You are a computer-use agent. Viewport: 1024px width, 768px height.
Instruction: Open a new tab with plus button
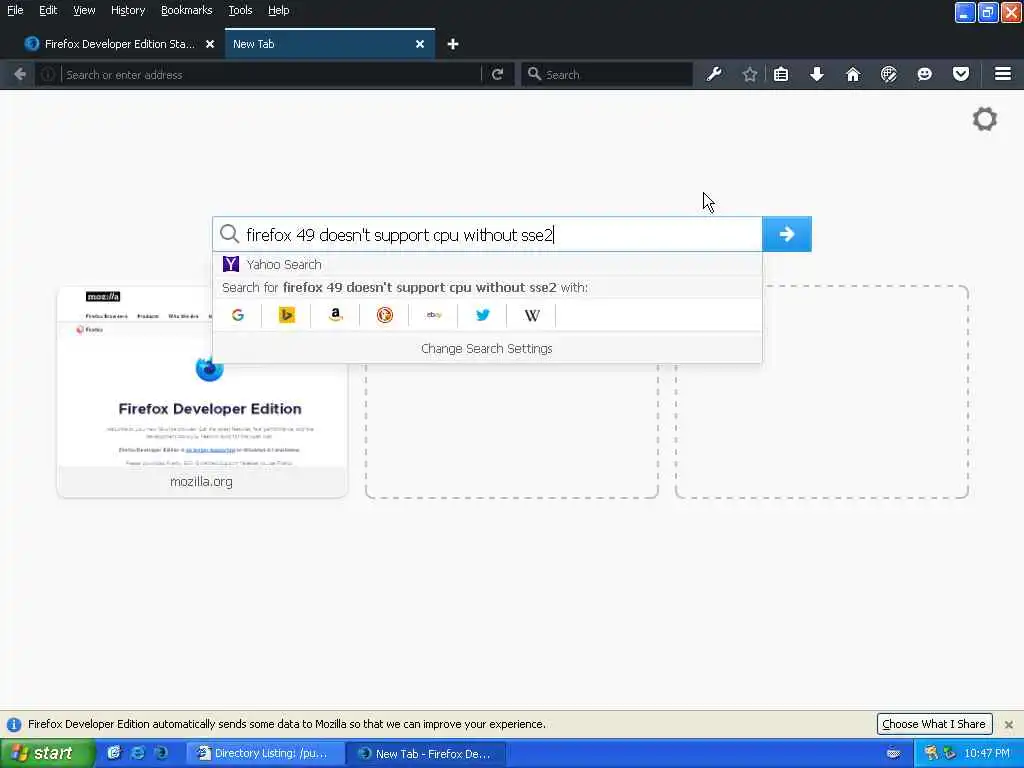[453, 44]
